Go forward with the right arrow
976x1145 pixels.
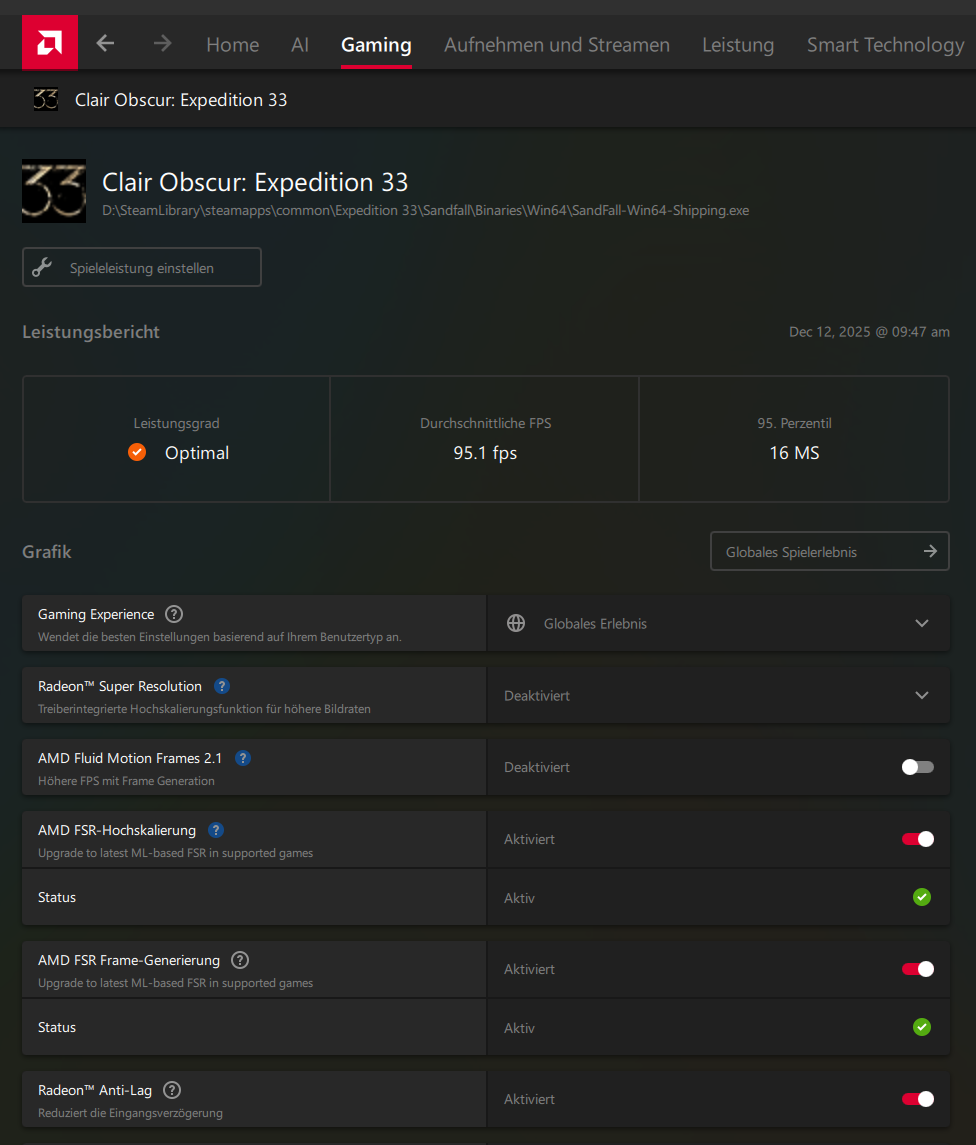tap(163, 44)
